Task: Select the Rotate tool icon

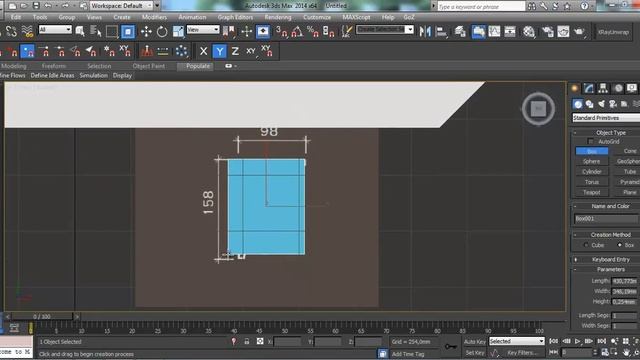Action: 162,31
